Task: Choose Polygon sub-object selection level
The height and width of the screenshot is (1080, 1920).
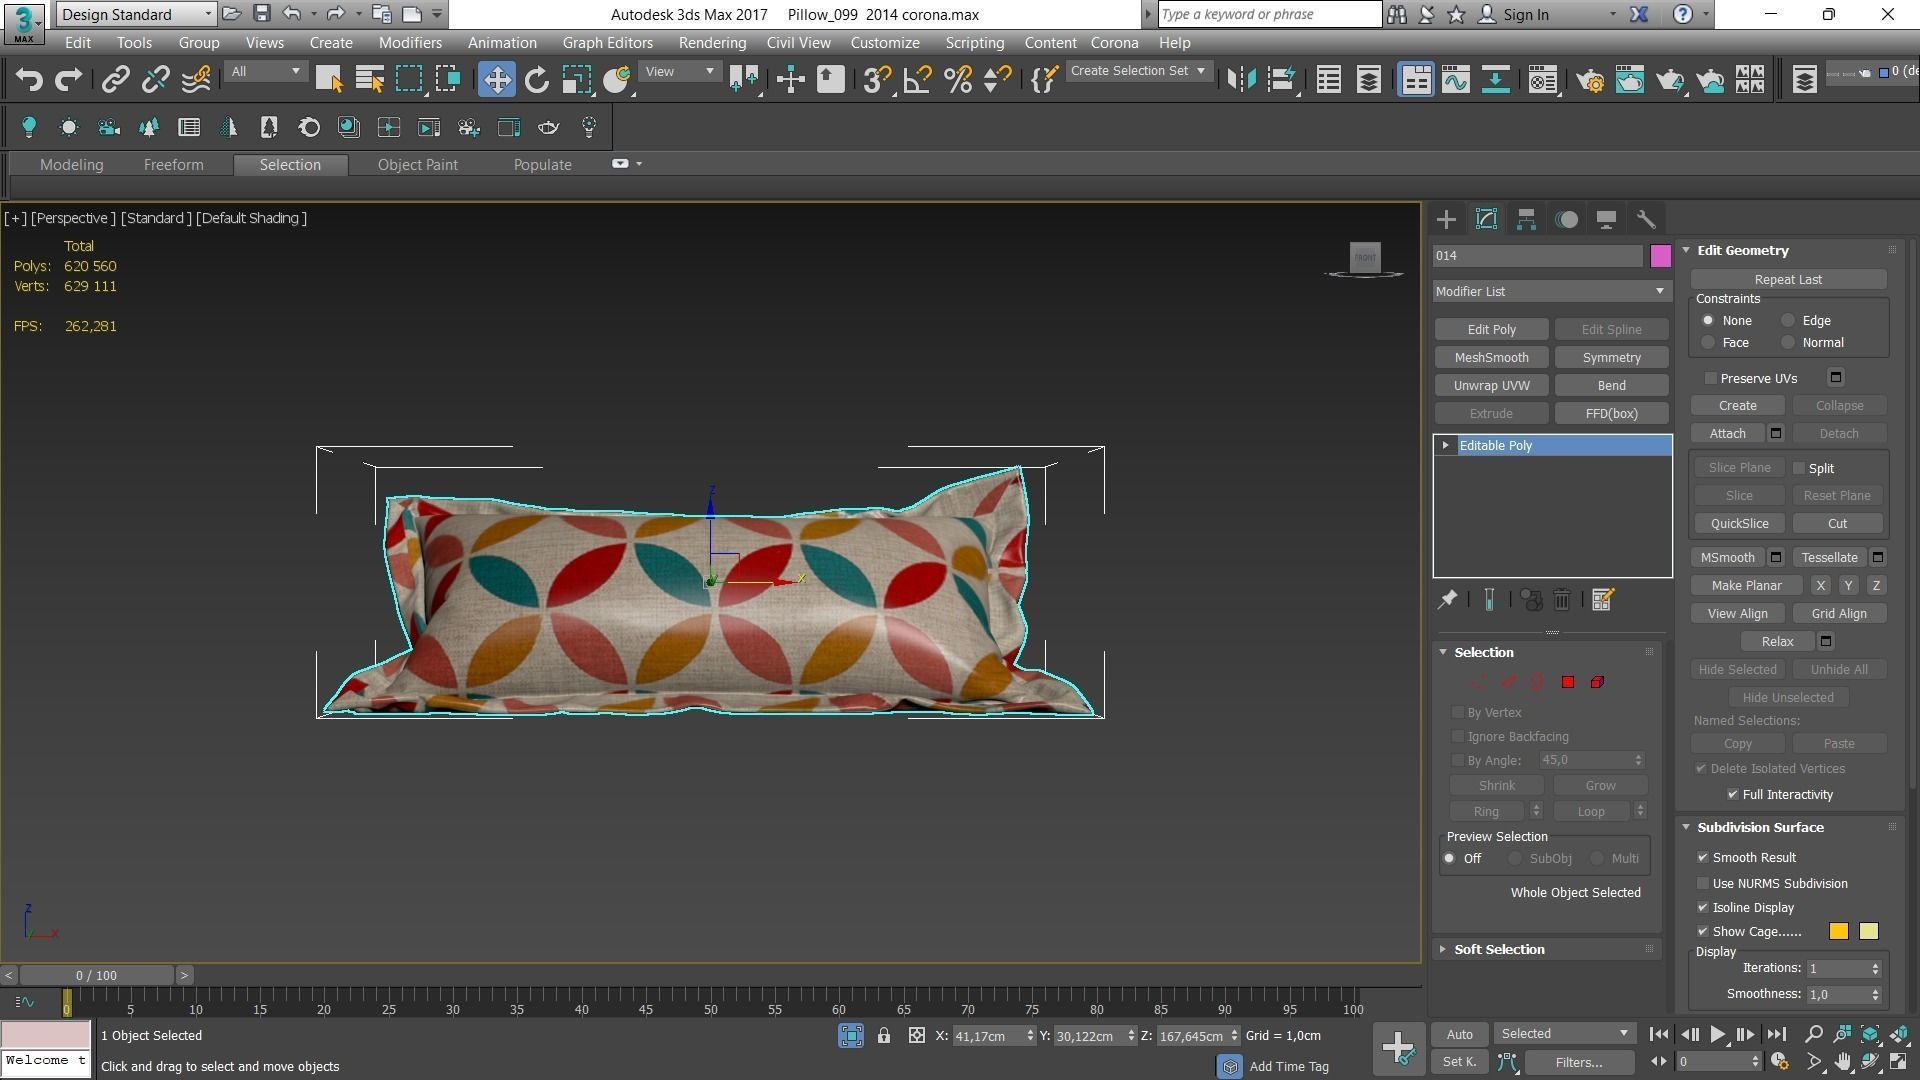Action: [1568, 682]
